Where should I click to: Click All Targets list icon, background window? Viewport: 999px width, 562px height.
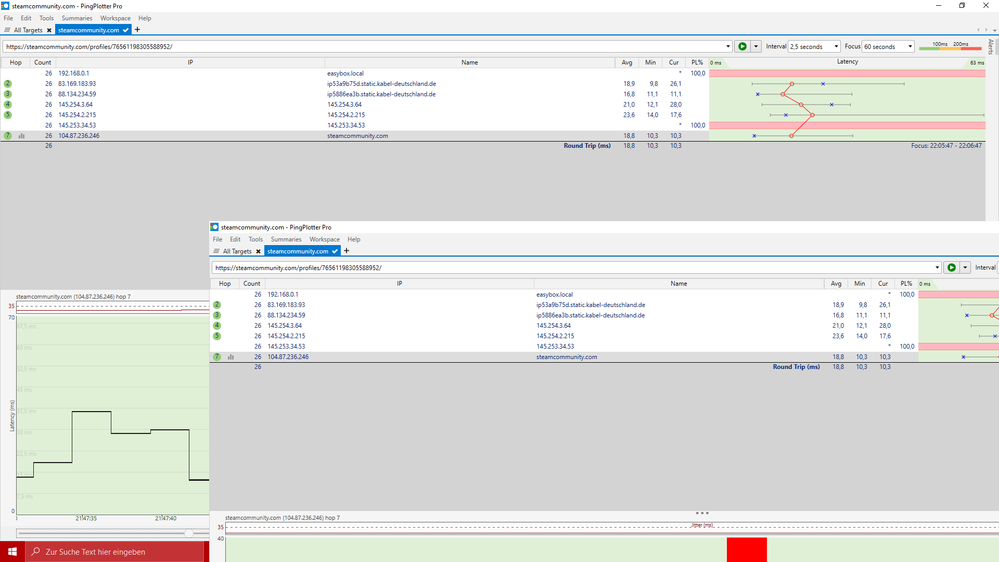(x=7, y=30)
